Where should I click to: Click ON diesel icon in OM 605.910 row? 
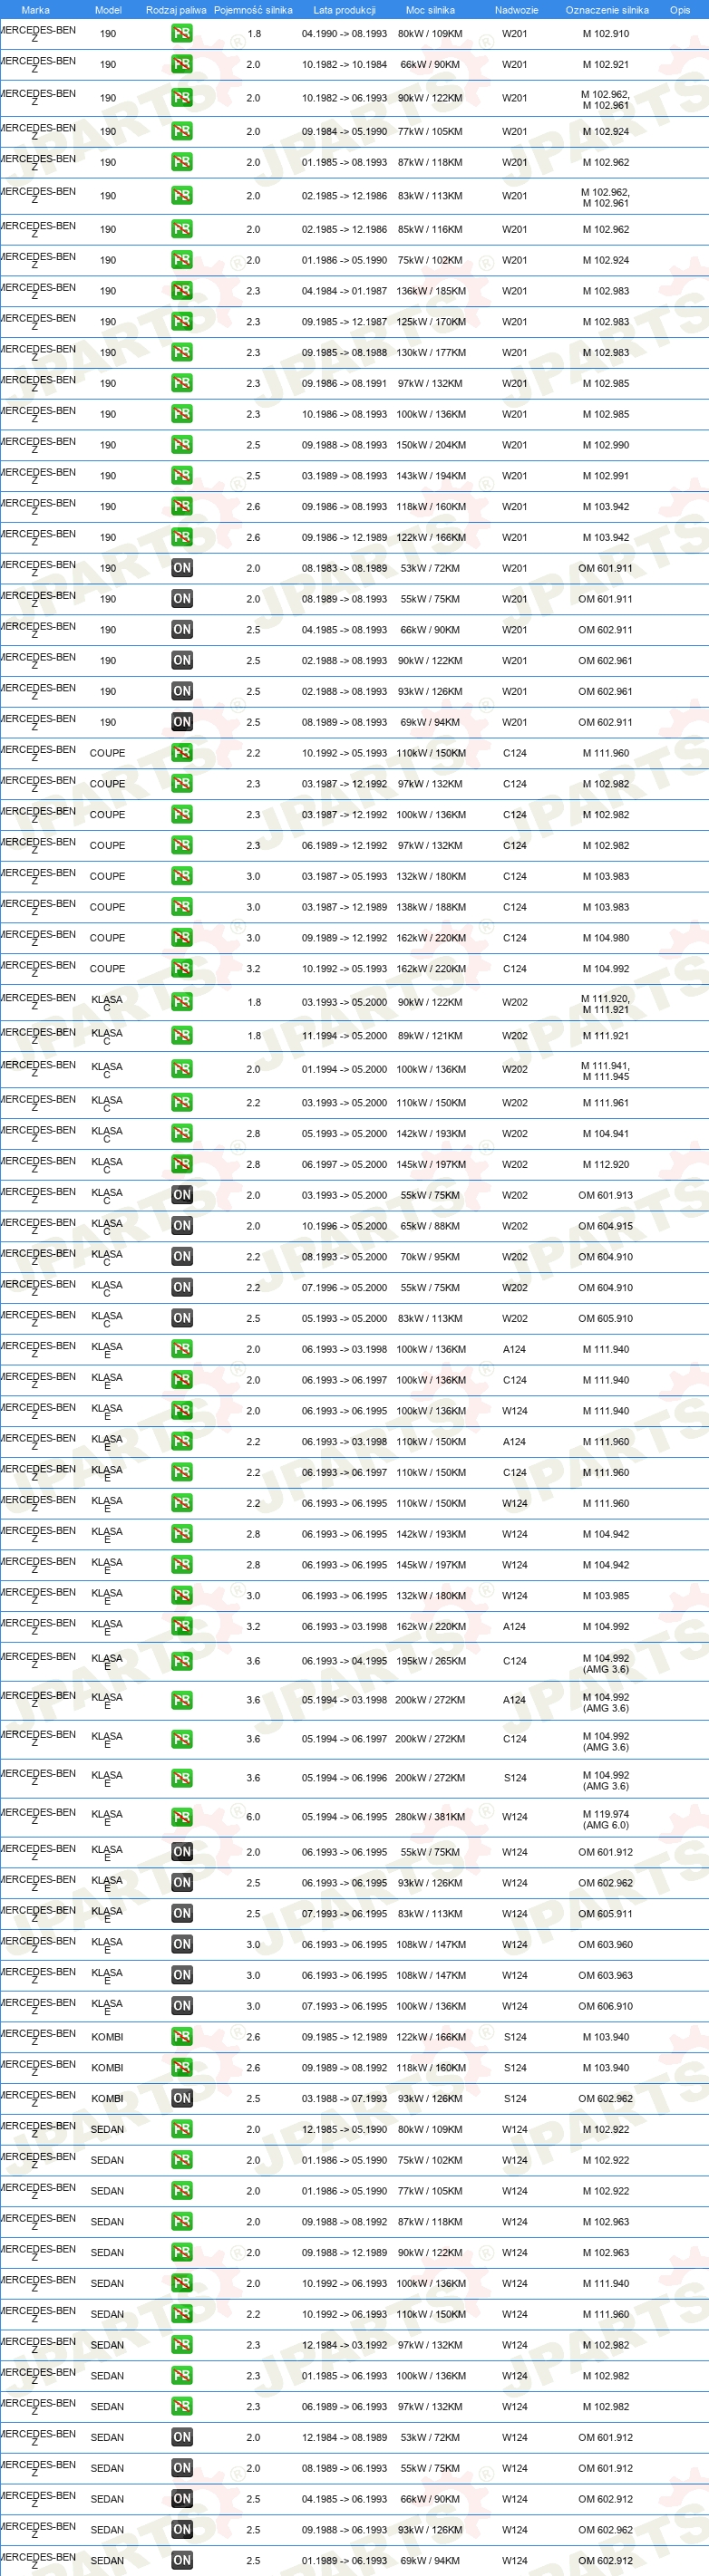point(181,1318)
